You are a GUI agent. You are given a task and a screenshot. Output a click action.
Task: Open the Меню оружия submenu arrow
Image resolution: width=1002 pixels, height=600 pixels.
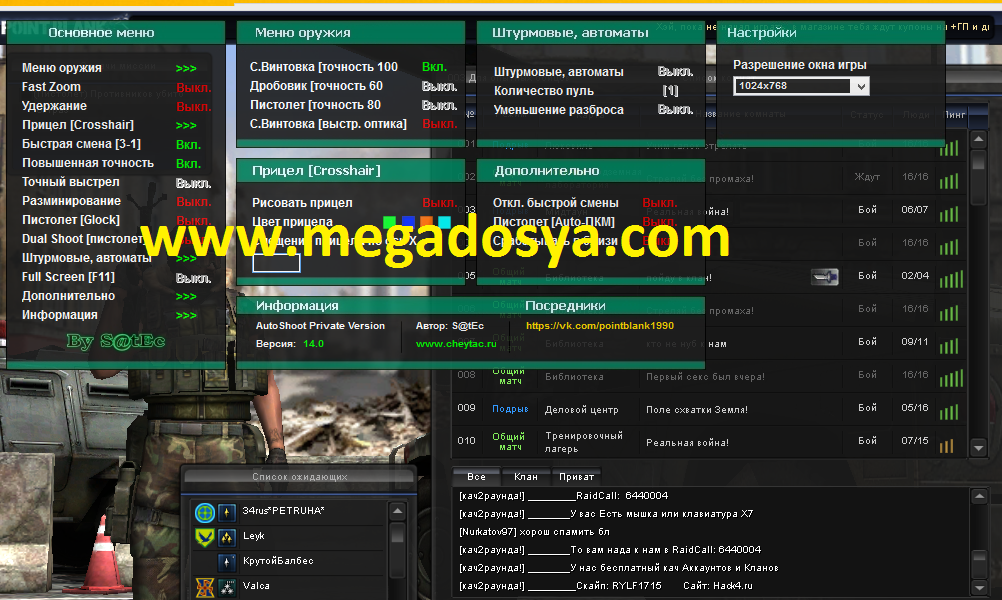[x=186, y=68]
